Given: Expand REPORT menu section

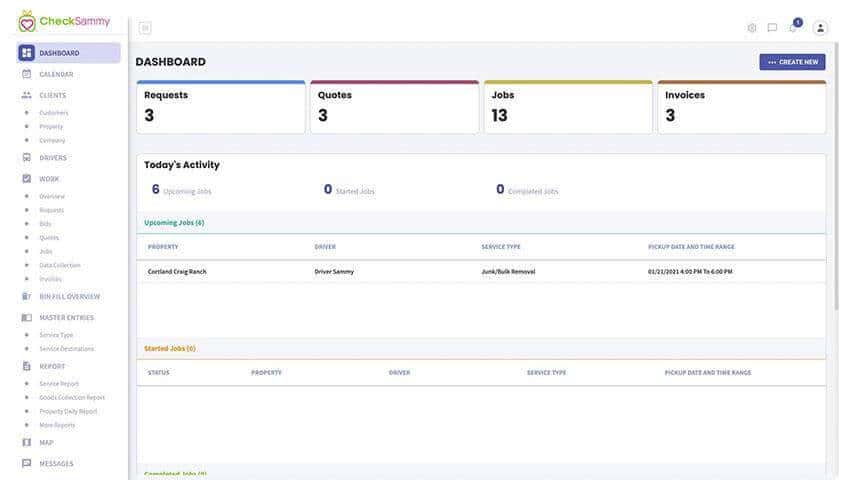Looking at the screenshot, I should pos(51,367).
